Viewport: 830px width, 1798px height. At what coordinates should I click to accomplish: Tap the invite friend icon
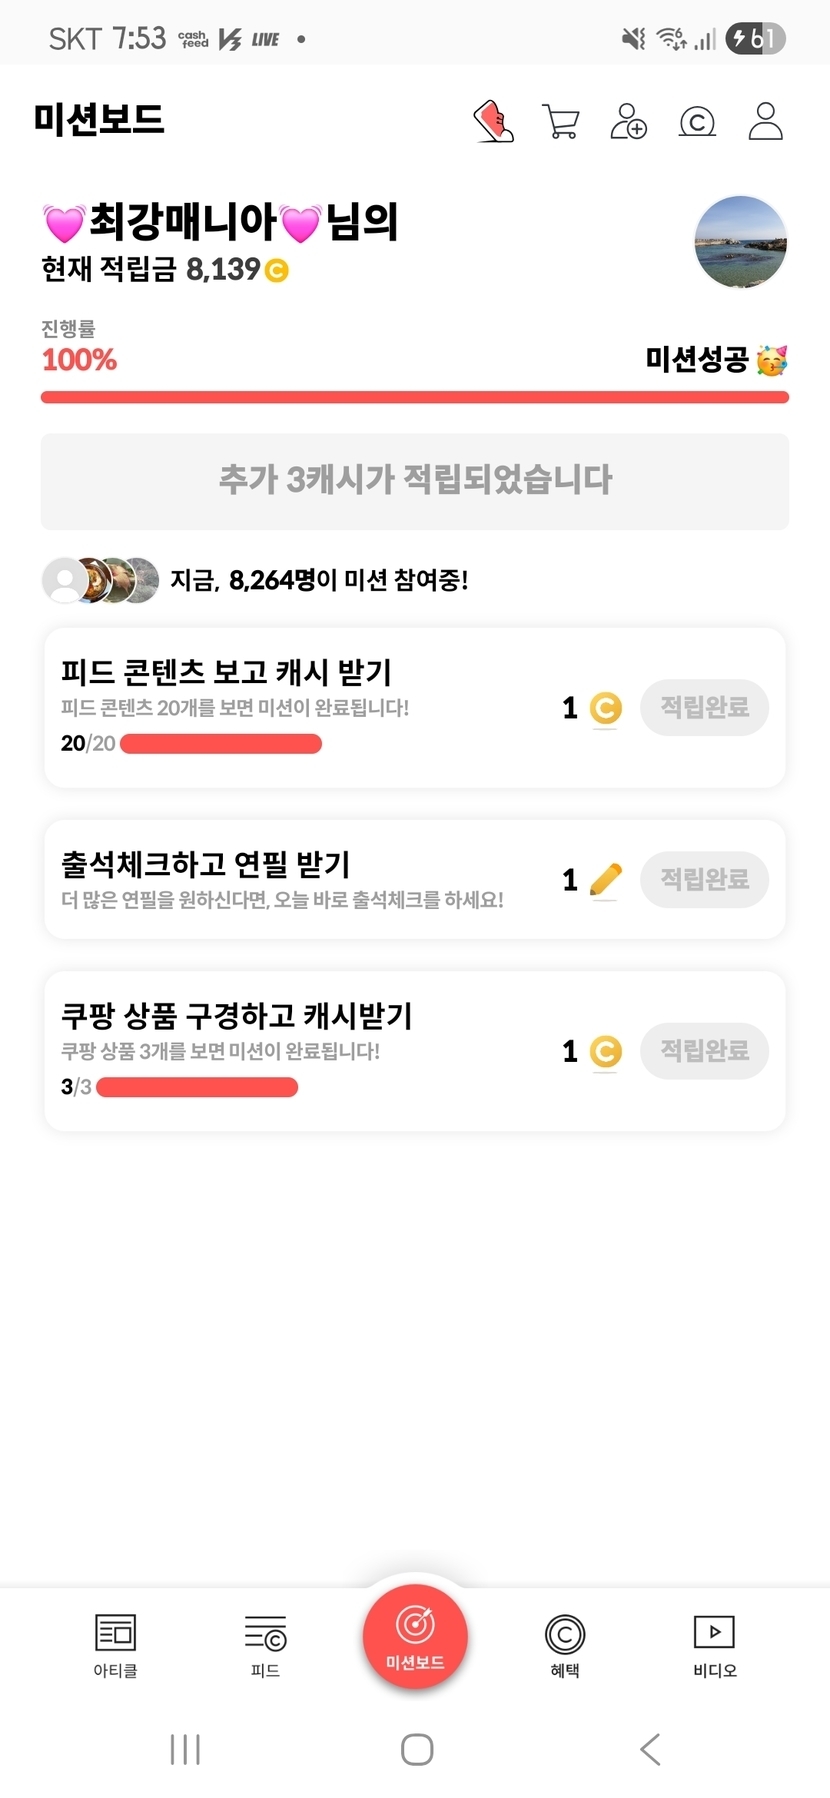click(x=629, y=122)
